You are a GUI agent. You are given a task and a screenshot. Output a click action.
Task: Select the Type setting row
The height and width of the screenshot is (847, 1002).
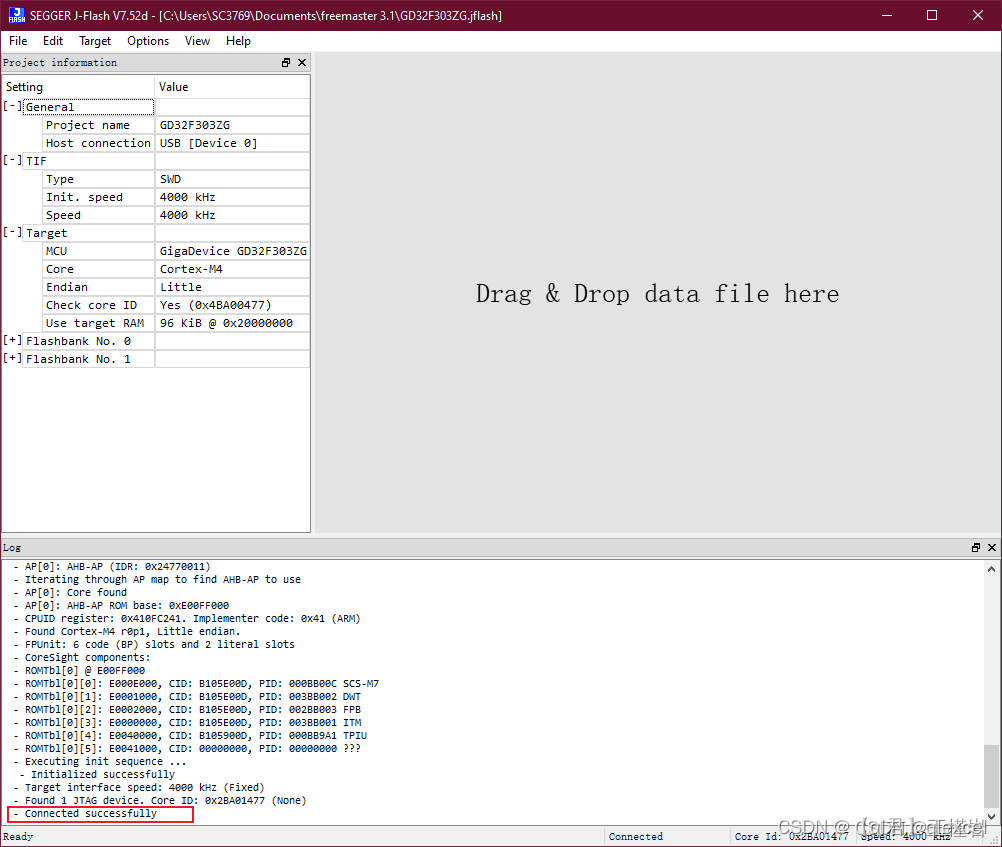pyautogui.click(x=98, y=180)
